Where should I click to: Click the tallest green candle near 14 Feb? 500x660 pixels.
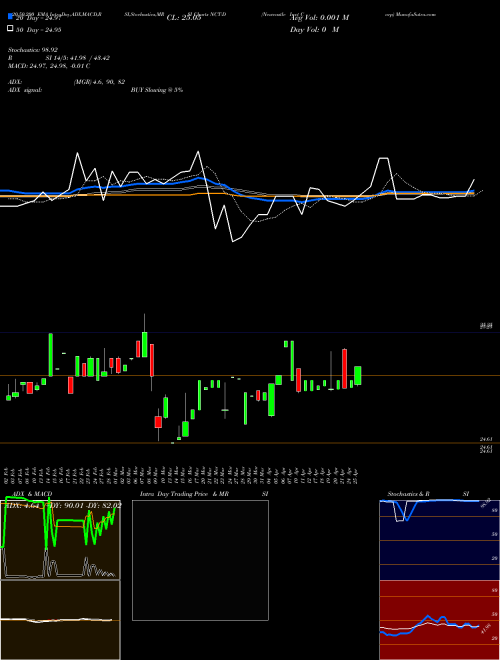point(51,354)
